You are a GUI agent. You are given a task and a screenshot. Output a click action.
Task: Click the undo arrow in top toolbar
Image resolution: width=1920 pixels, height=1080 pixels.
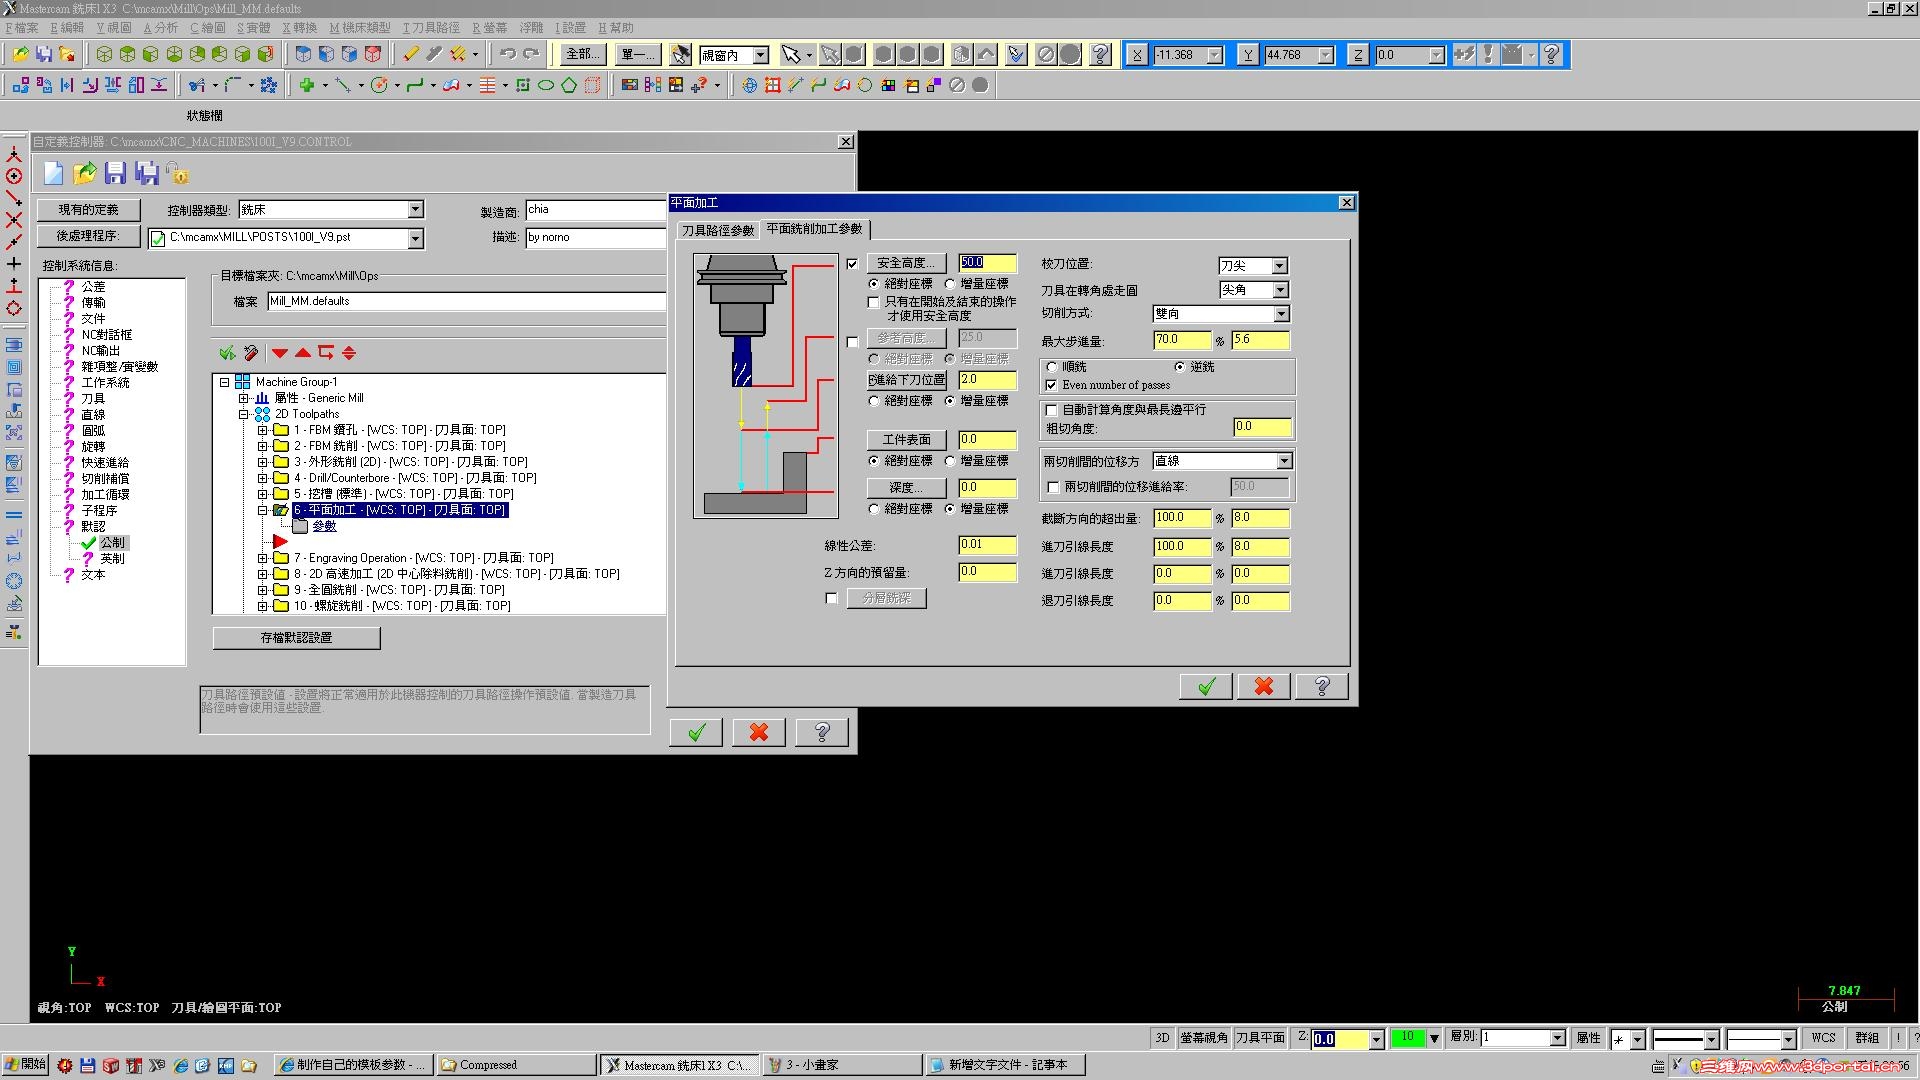[x=508, y=54]
